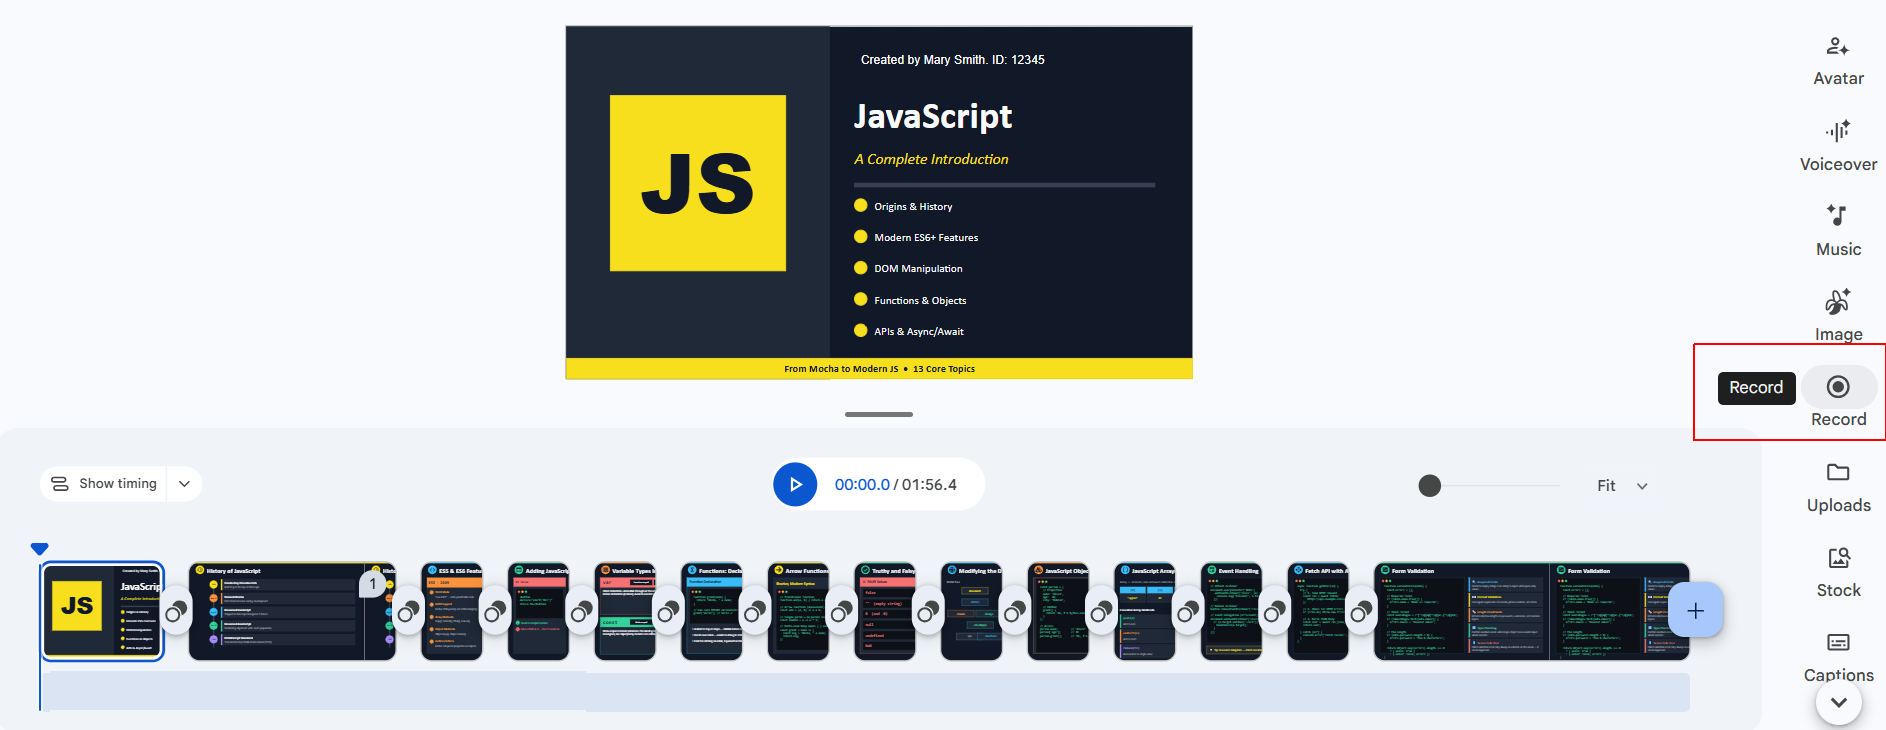Click the Record icon in sidebar
The image size is (1886, 730).
pos(1838,388)
